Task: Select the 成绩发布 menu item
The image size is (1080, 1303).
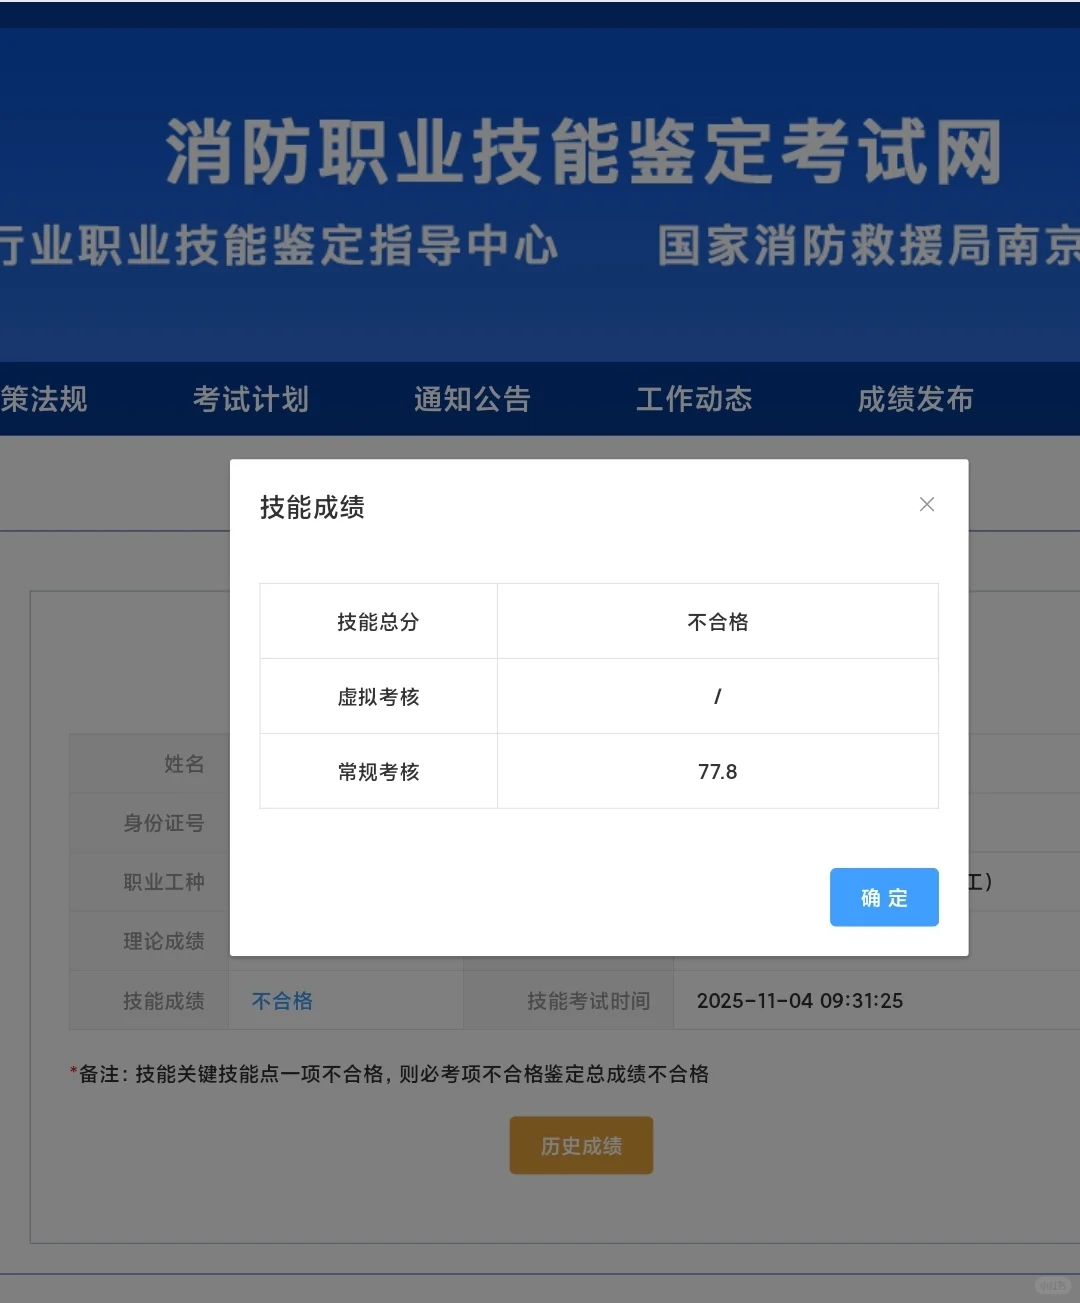Action: pos(915,399)
